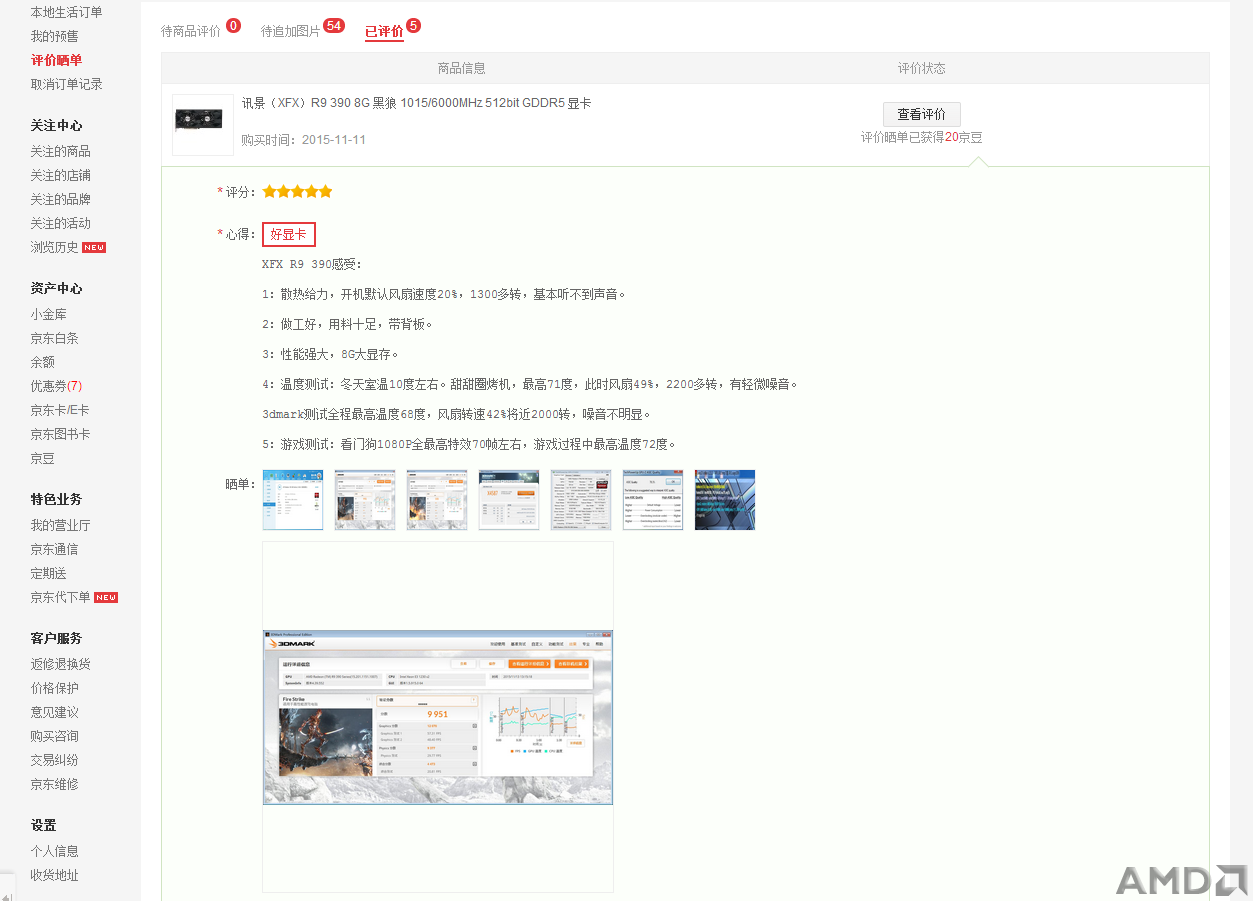Click the graphics card product thumbnail
The width and height of the screenshot is (1253, 901).
tap(202, 124)
